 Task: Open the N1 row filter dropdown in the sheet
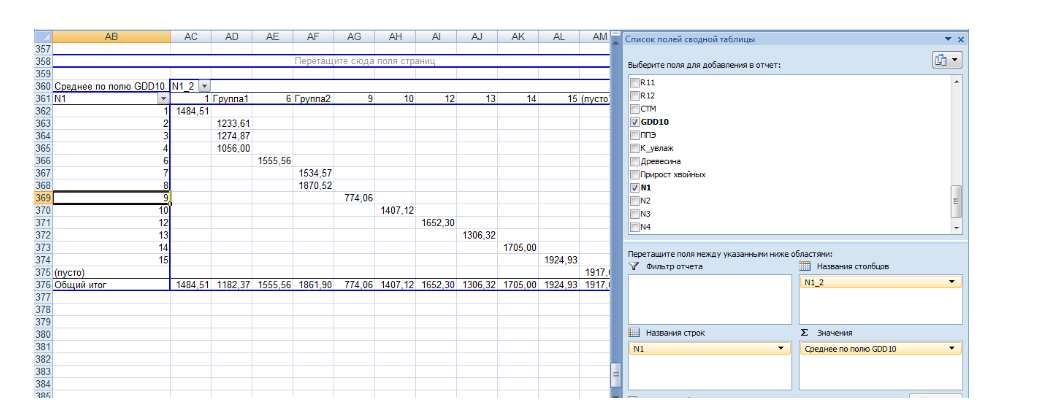pyautogui.click(x=163, y=99)
